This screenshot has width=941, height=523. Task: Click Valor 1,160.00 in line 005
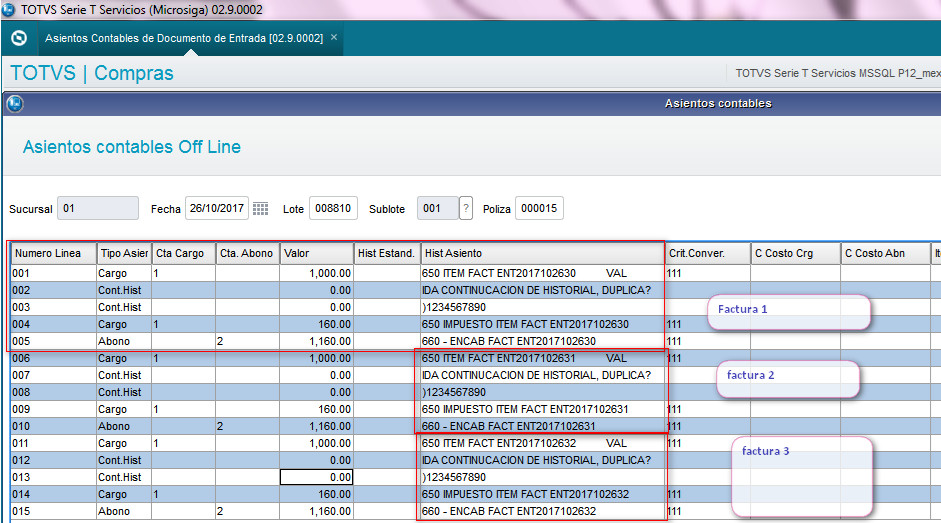316,341
